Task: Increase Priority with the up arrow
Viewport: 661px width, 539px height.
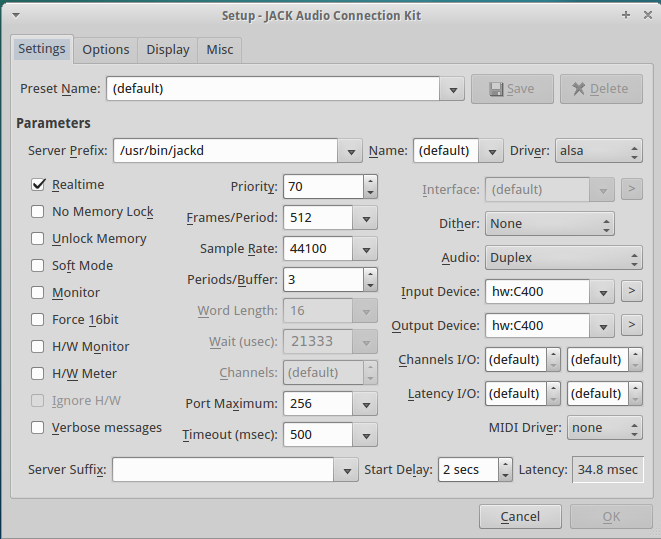Action: coord(370,181)
